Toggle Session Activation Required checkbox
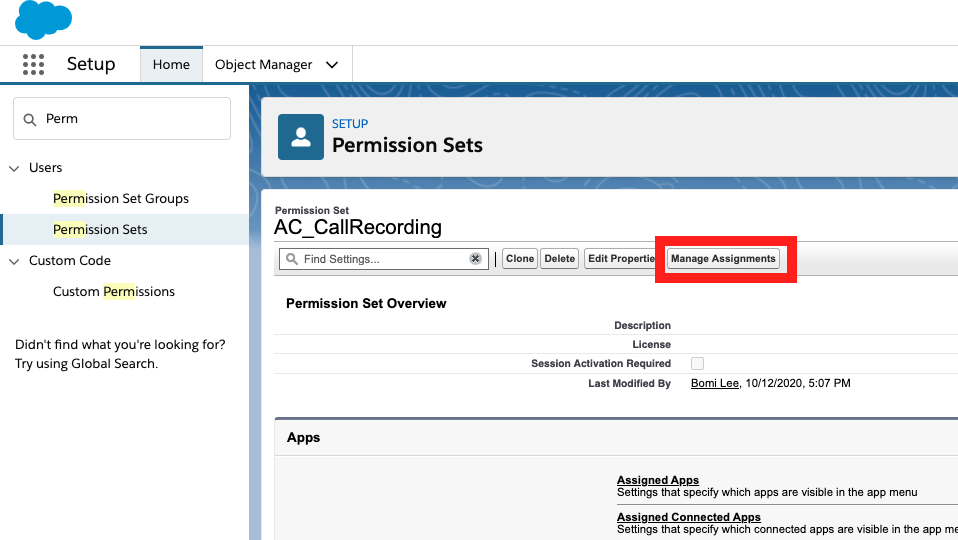This screenshot has width=958, height=540. [x=697, y=363]
